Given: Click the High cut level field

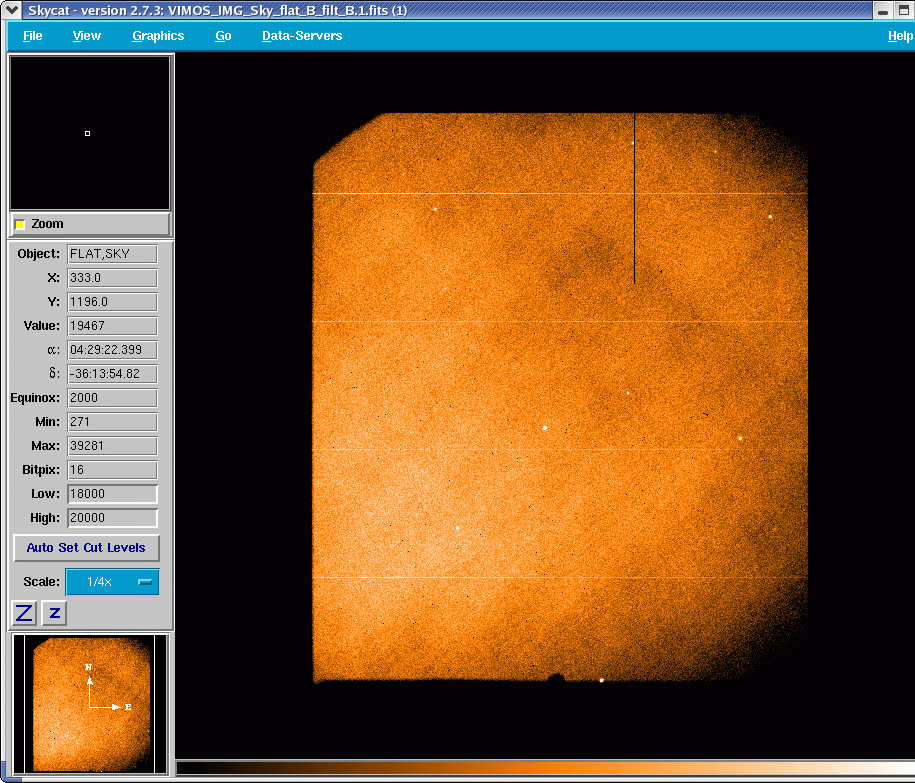Looking at the screenshot, I should click(x=112, y=518).
